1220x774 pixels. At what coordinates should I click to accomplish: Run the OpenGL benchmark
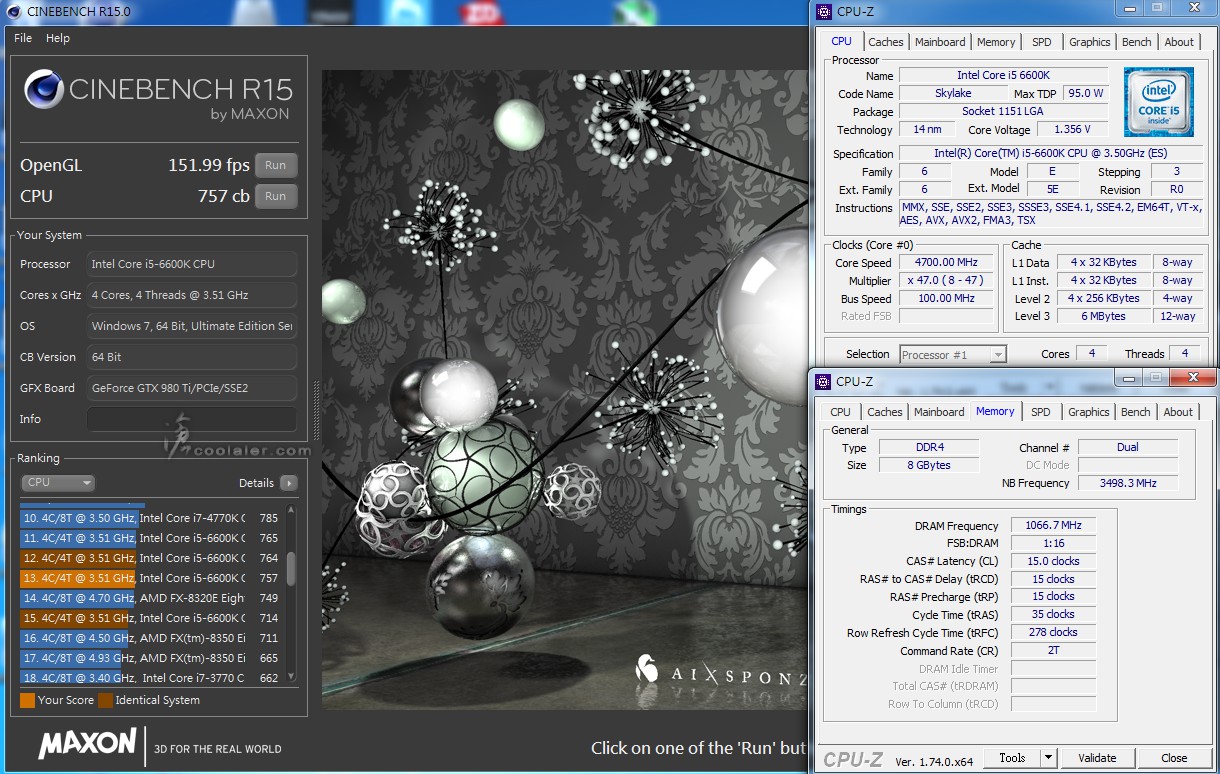[x=276, y=166]
